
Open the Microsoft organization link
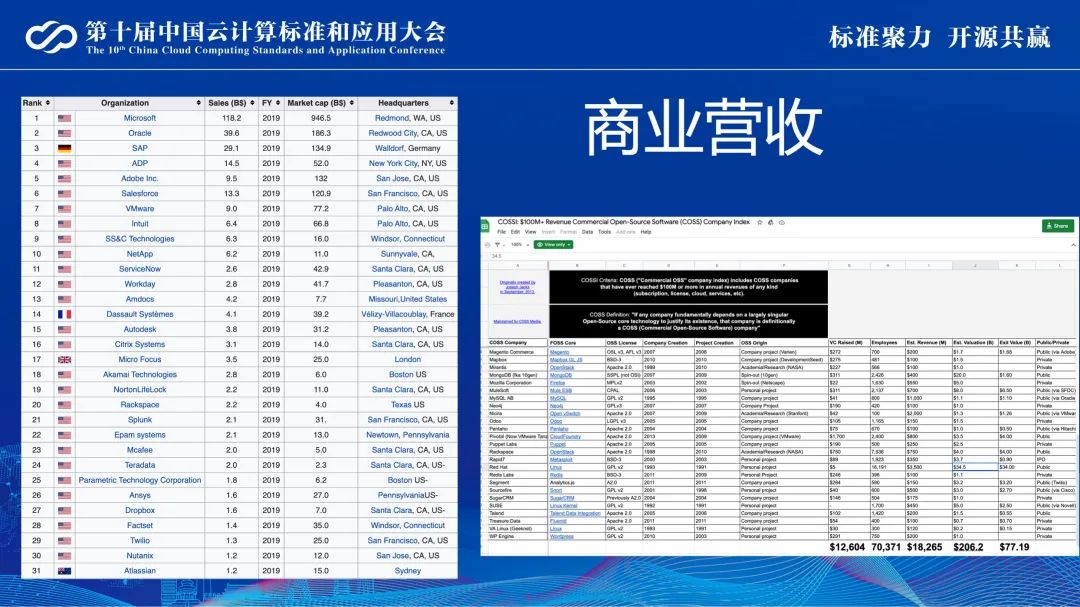pyautogui.click(x=140, y=118)
